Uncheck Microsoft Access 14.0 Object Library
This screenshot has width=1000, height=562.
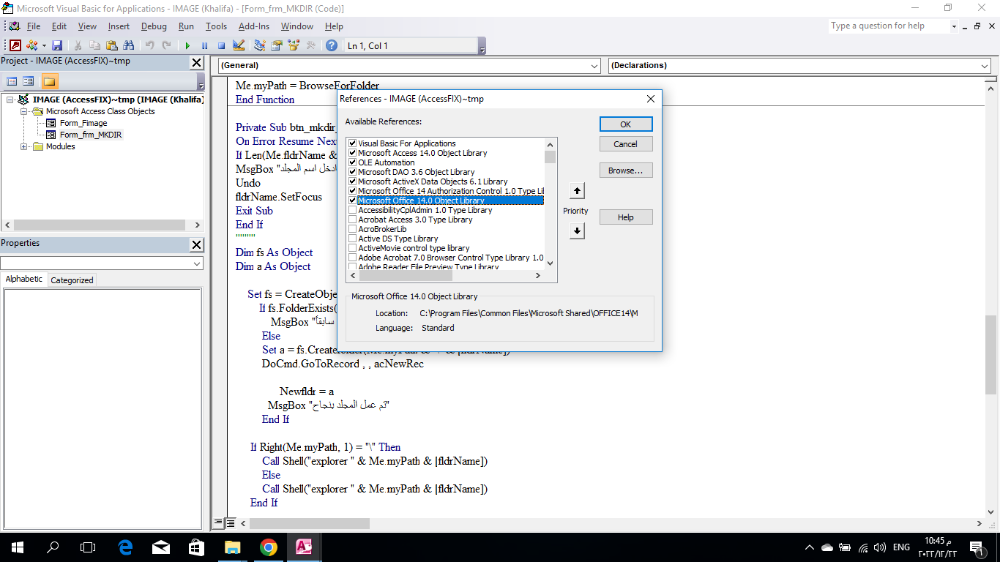[352, 153]
